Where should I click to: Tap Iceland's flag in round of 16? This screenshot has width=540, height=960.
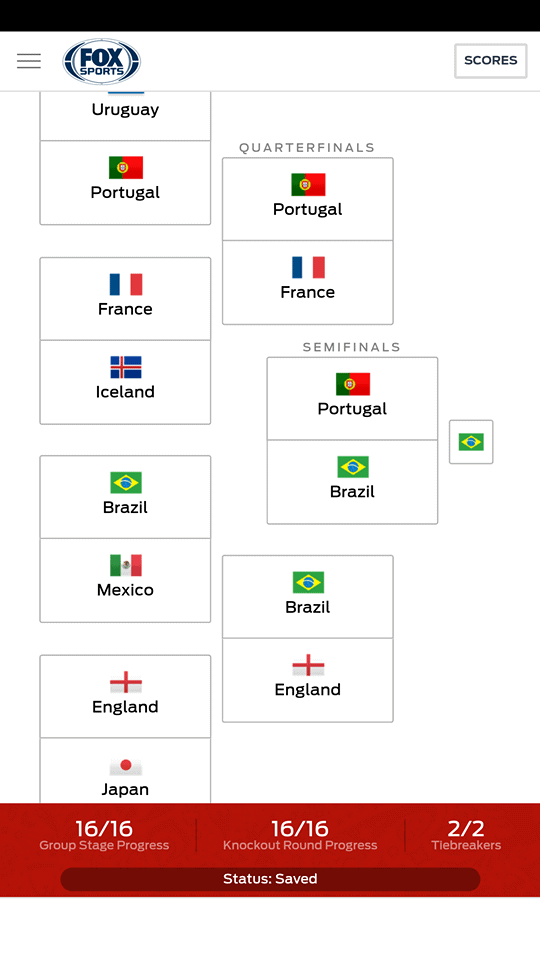click(126, 367)
